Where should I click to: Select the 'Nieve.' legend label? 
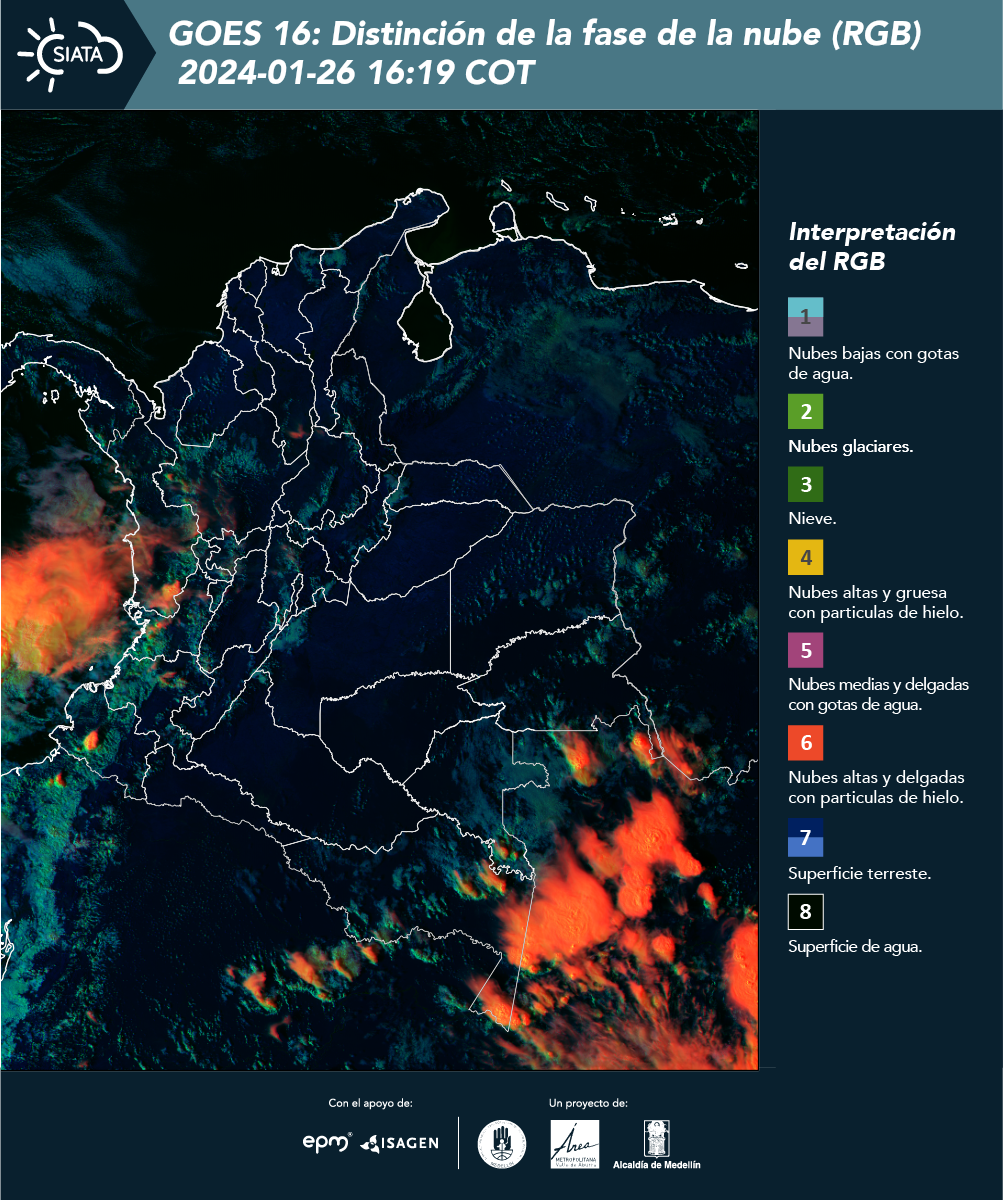(812, 520)
